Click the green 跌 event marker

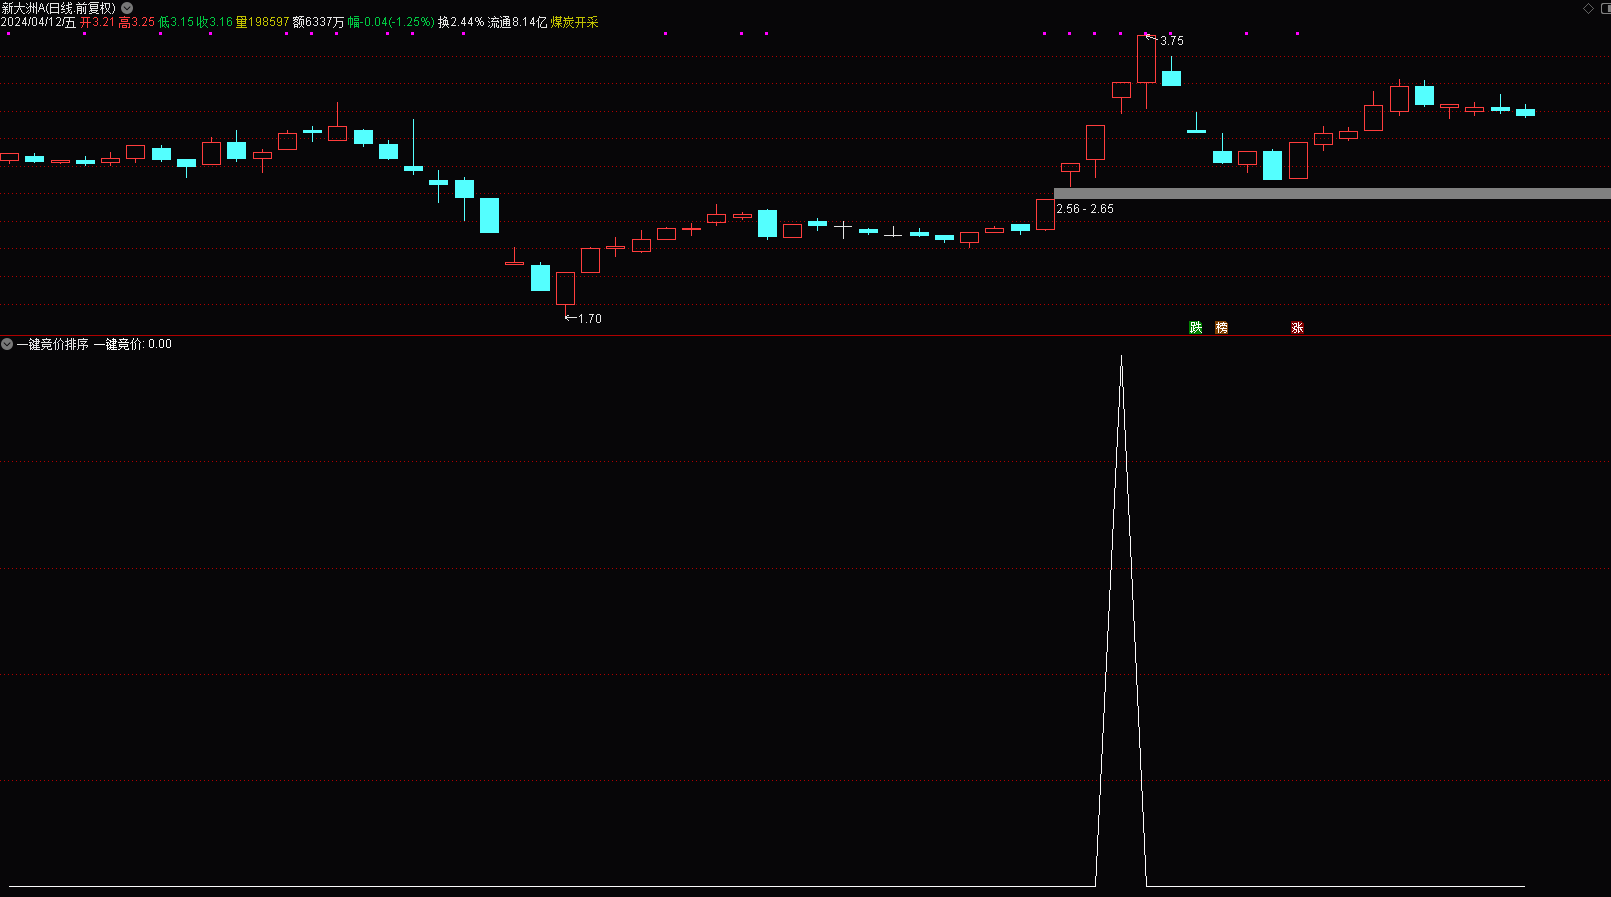pyautogui.click(x=1196, y=328)
